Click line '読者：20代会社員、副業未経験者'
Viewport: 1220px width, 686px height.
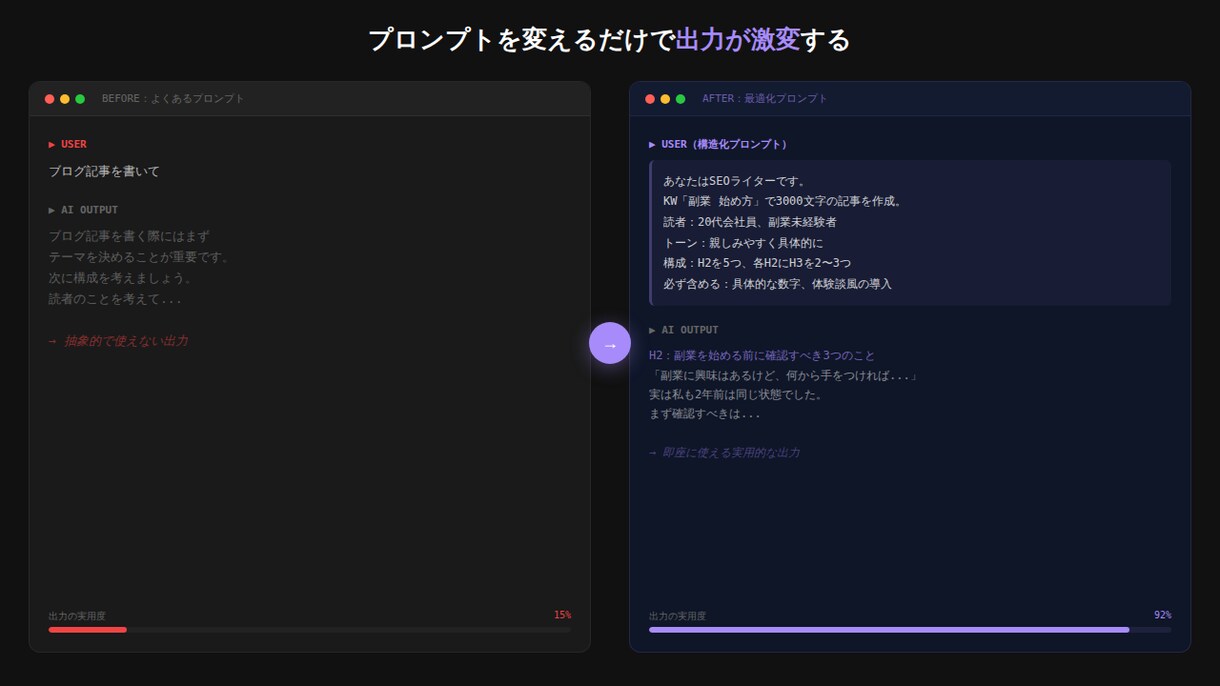pyautogui.click(x=750, y=222)
